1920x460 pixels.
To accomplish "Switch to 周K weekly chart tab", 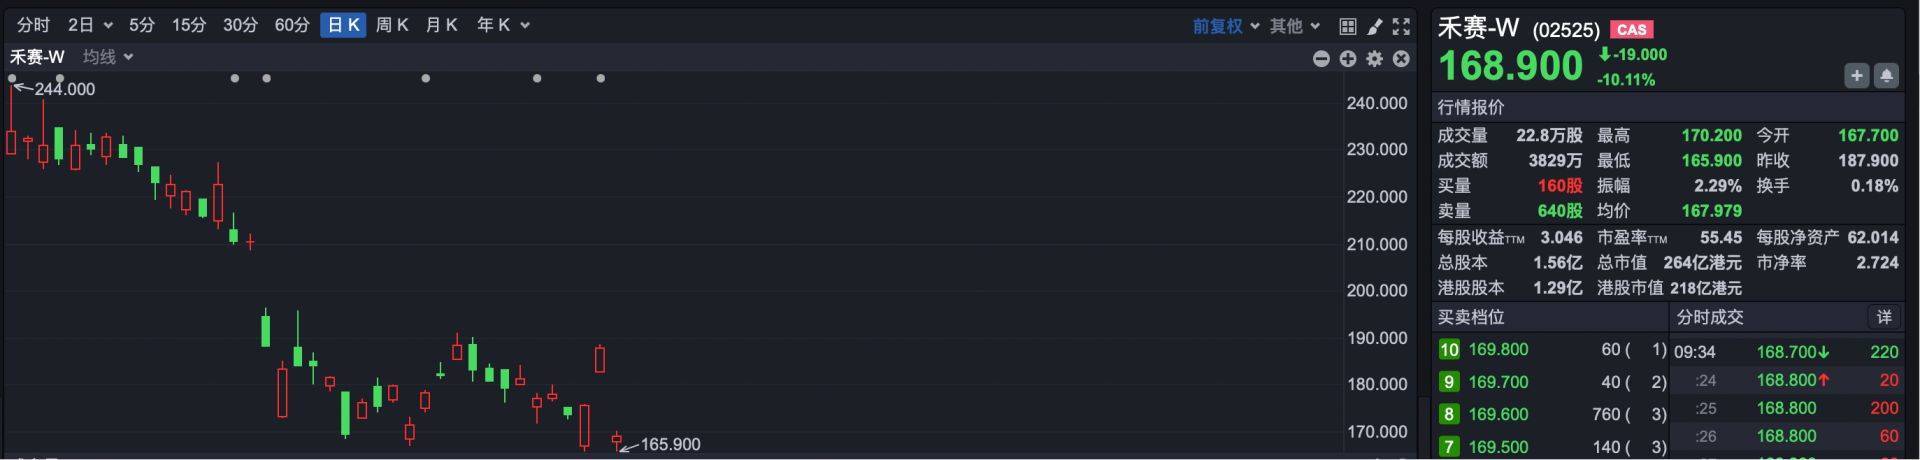I will point(392,25).
